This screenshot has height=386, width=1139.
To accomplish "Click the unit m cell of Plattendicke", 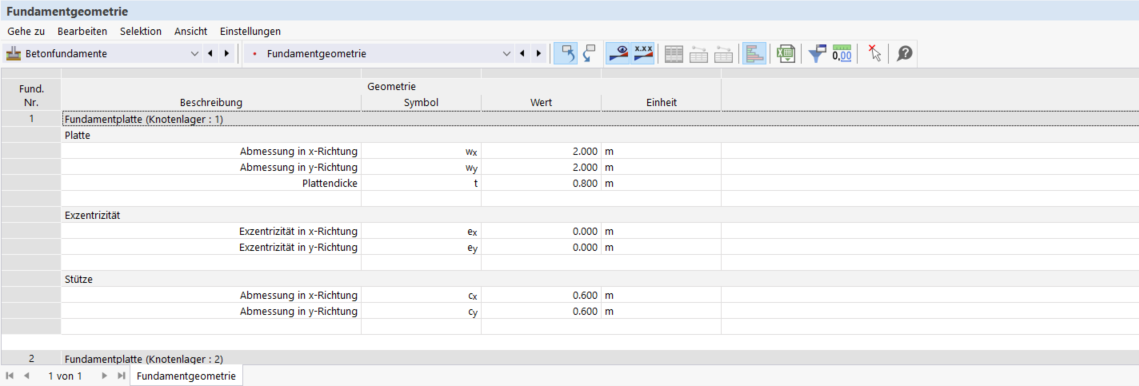I will 661,183.
